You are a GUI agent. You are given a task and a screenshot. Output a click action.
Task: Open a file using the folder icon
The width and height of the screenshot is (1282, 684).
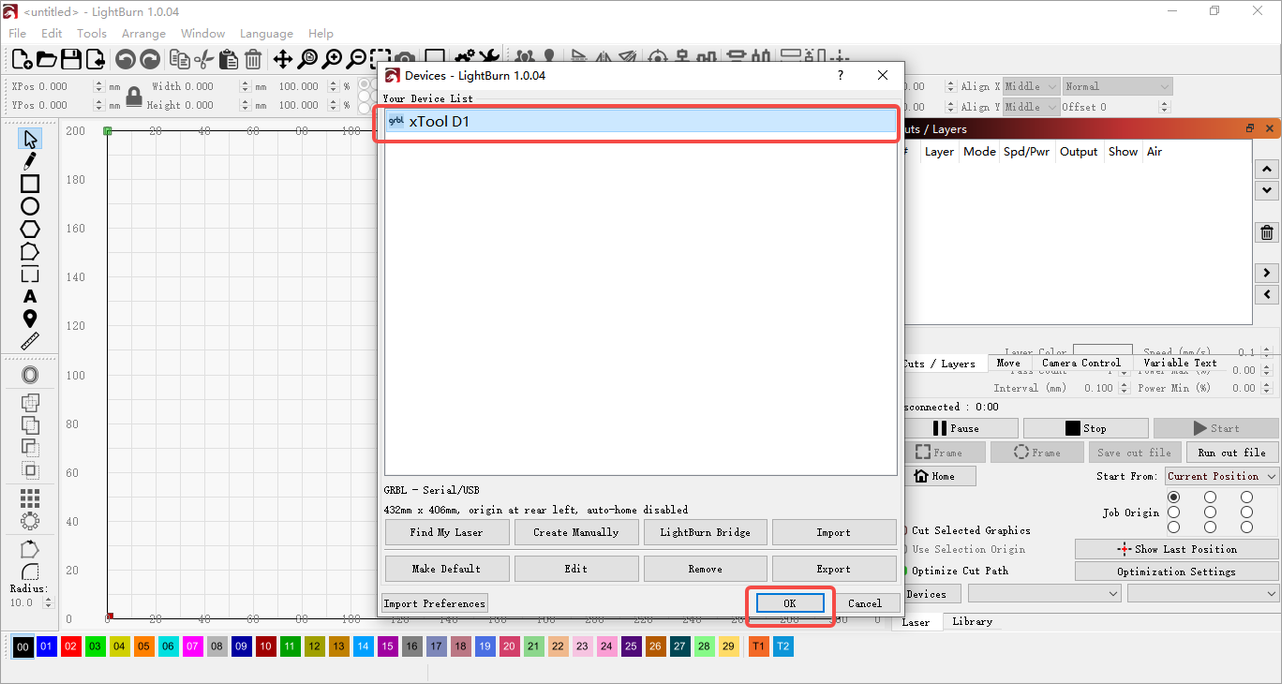point(46,59)
